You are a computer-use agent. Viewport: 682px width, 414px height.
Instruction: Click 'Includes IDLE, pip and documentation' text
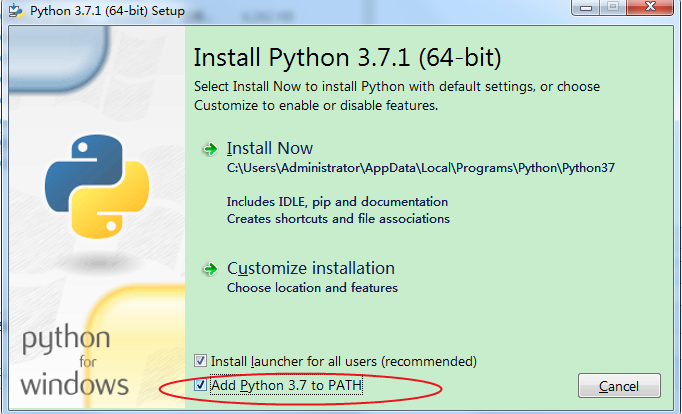click(x=337, y=202)
